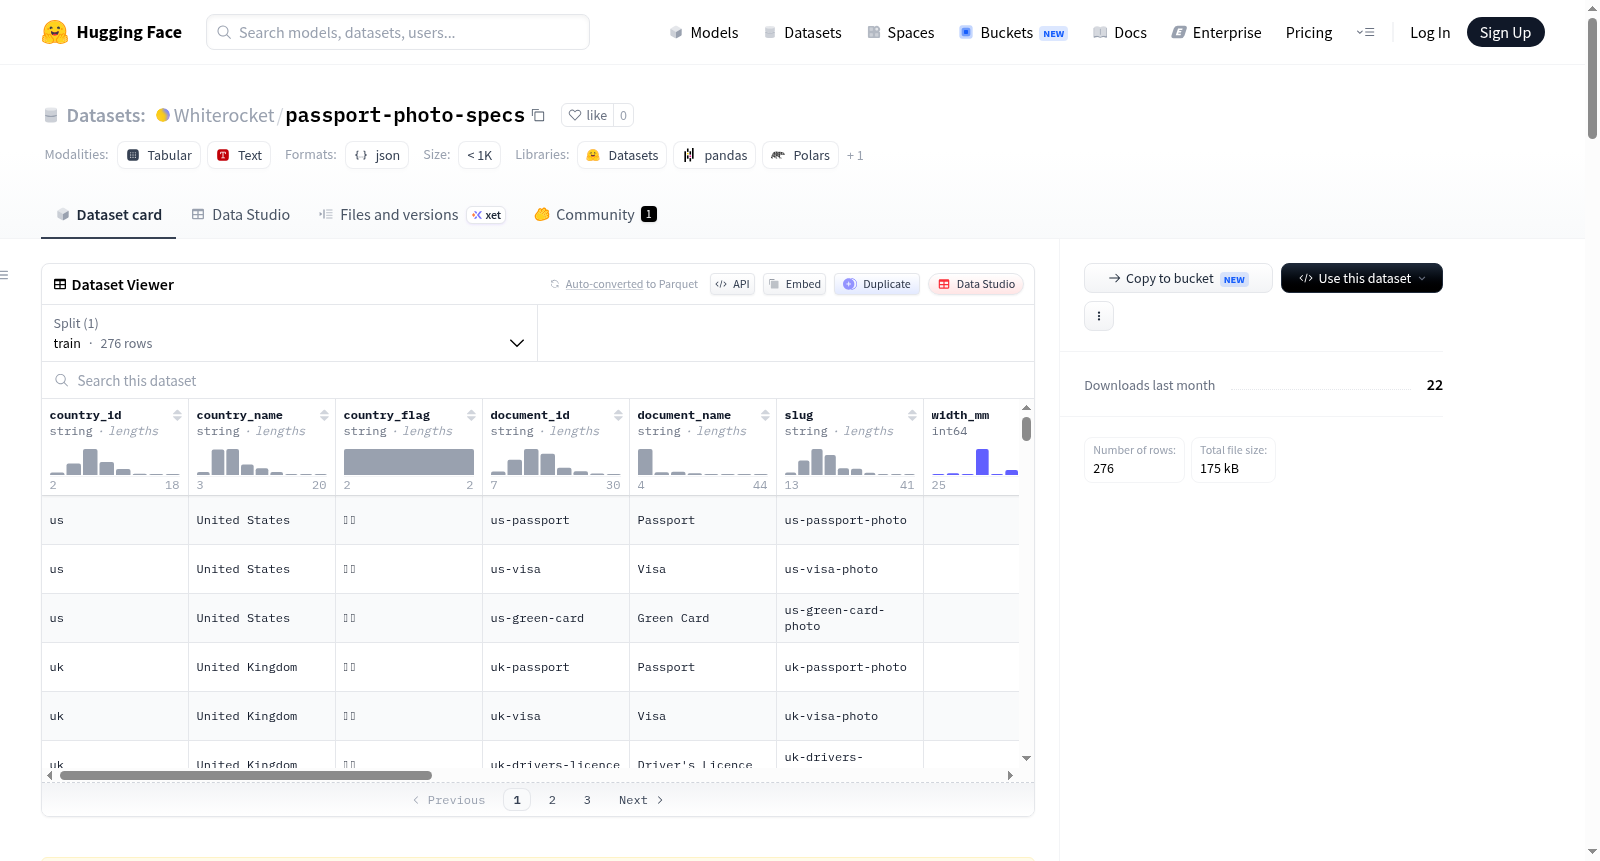Open Data Studio from viewer header
Viewport: 1600px width, 861px height.
click(x=976, y=284)
